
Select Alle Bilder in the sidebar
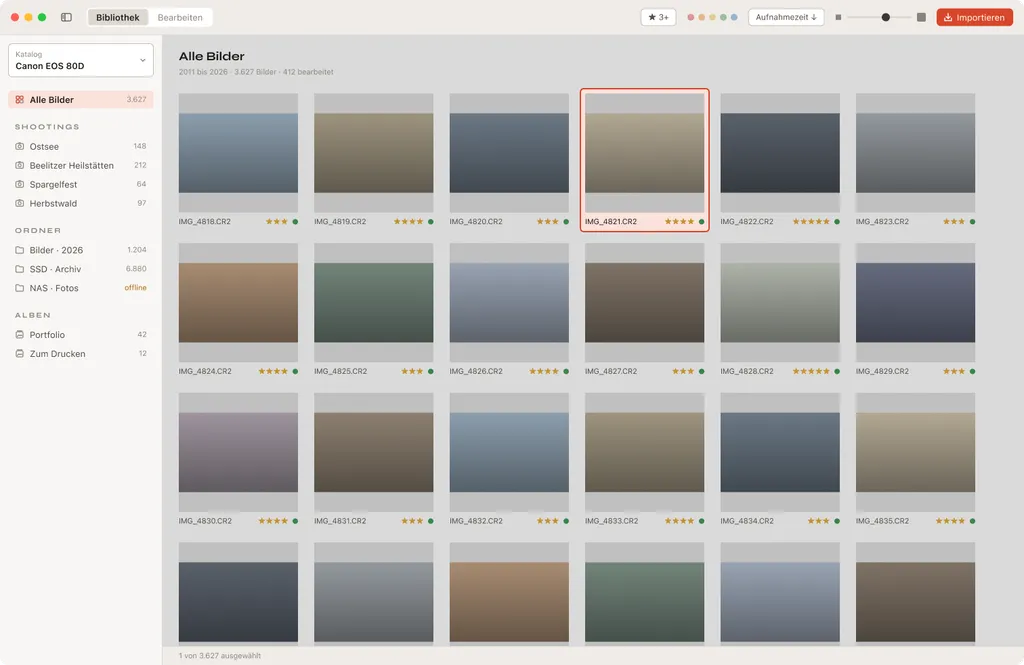pos(81,100)
